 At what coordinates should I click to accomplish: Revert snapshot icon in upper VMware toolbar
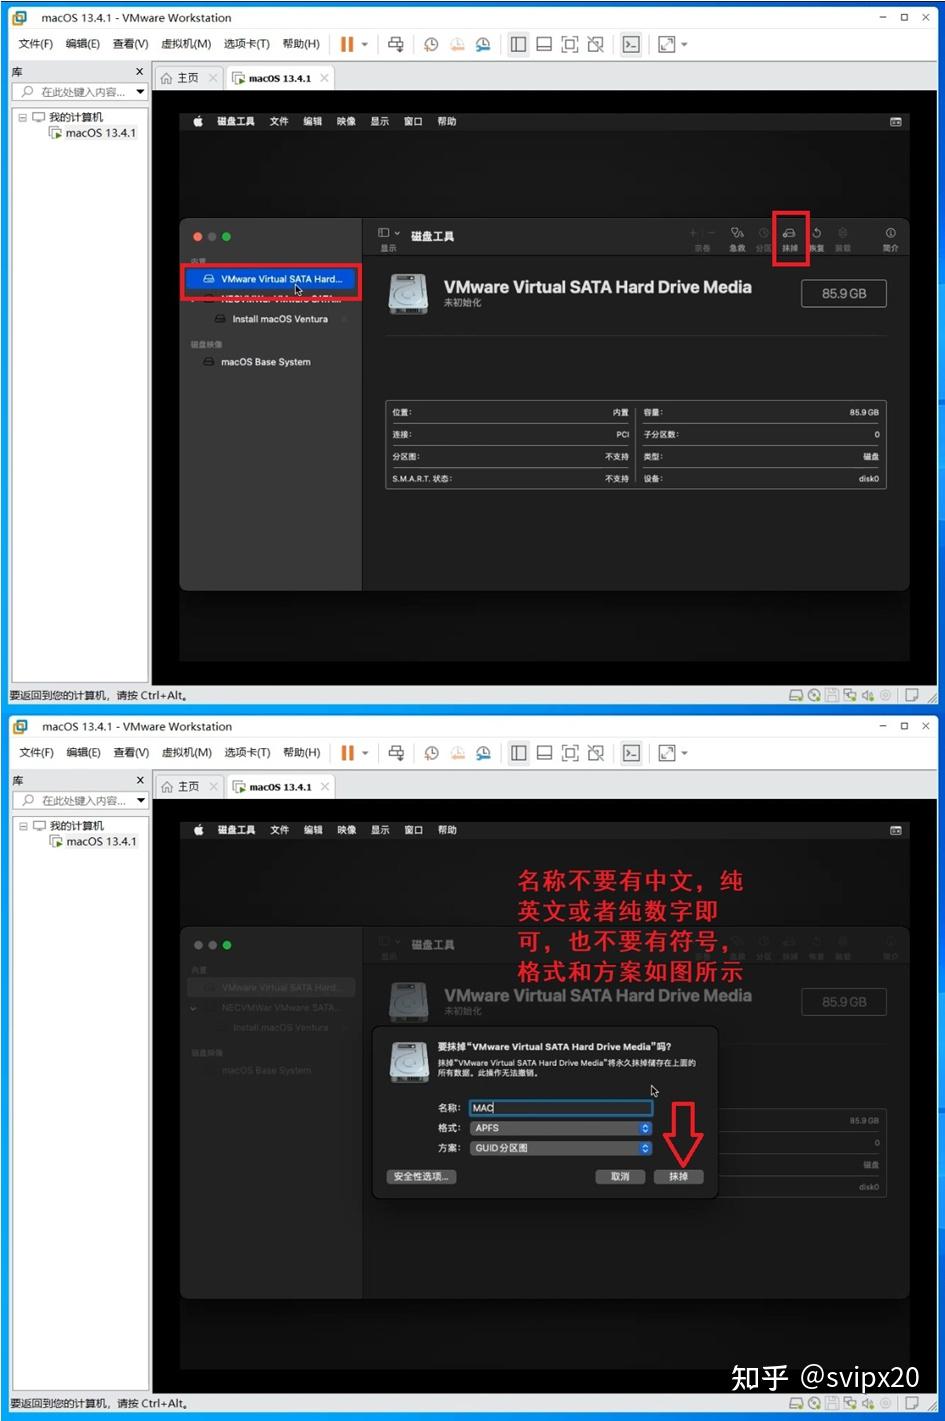[457, 44]
